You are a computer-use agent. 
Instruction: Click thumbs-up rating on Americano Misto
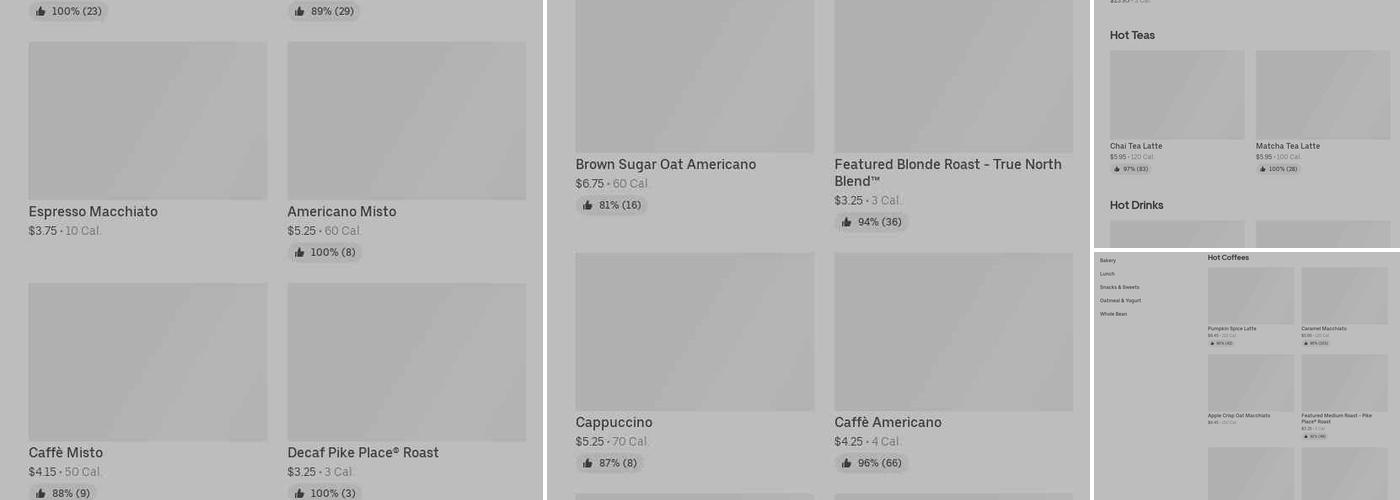324,253
